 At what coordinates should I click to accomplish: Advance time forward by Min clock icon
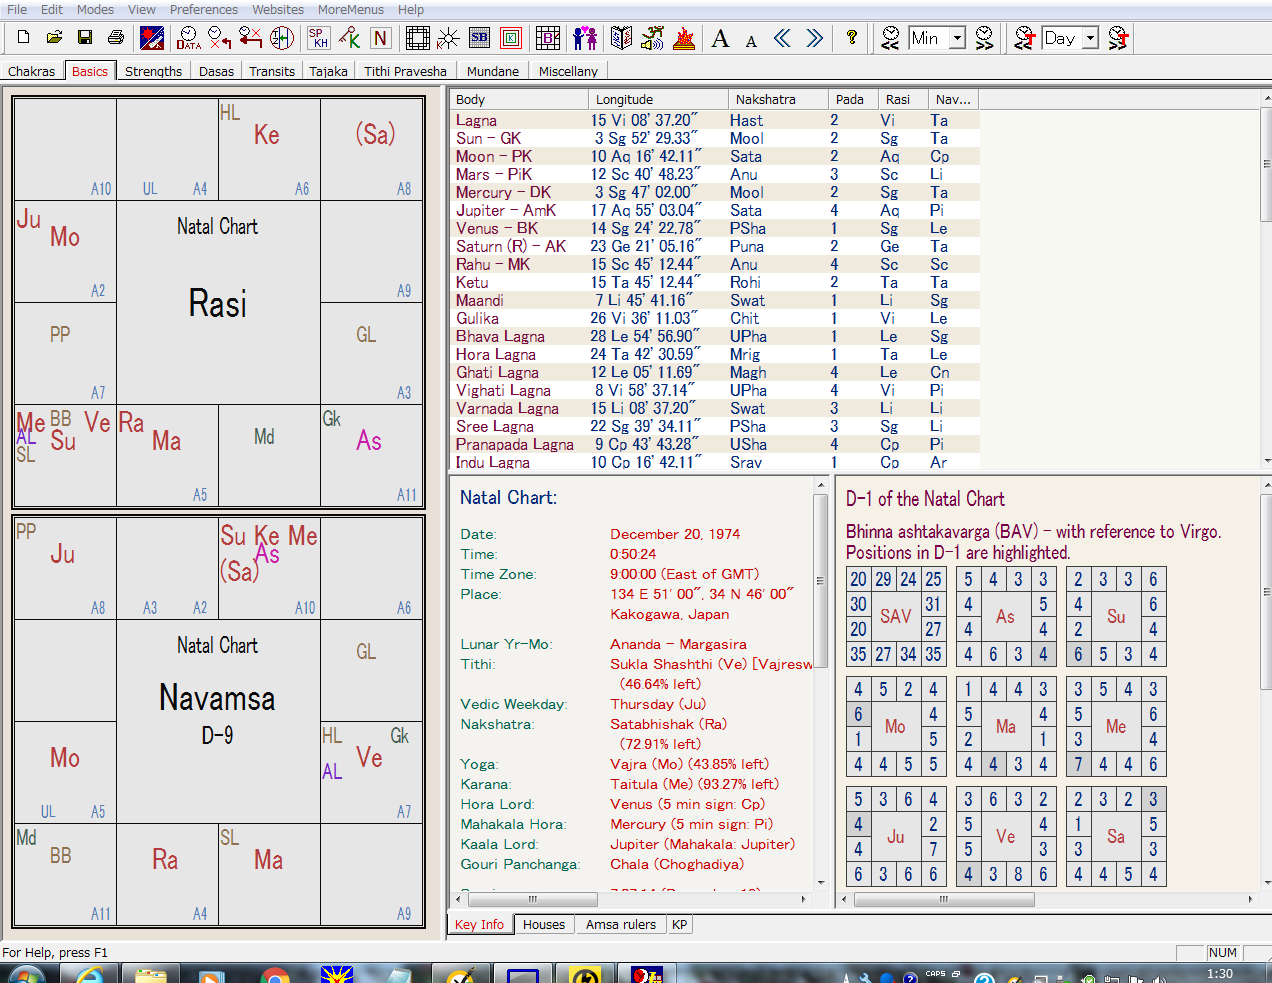985,38
